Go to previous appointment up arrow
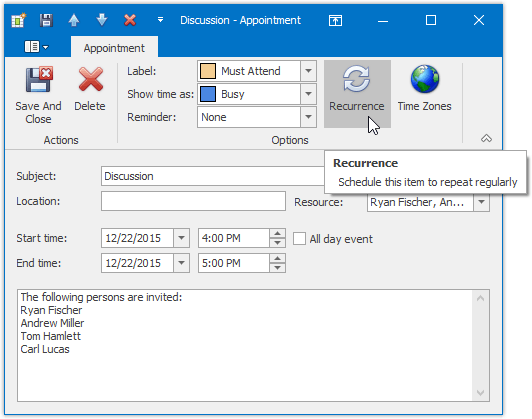Screen dimensions: 532x419 tap(74, 20)
